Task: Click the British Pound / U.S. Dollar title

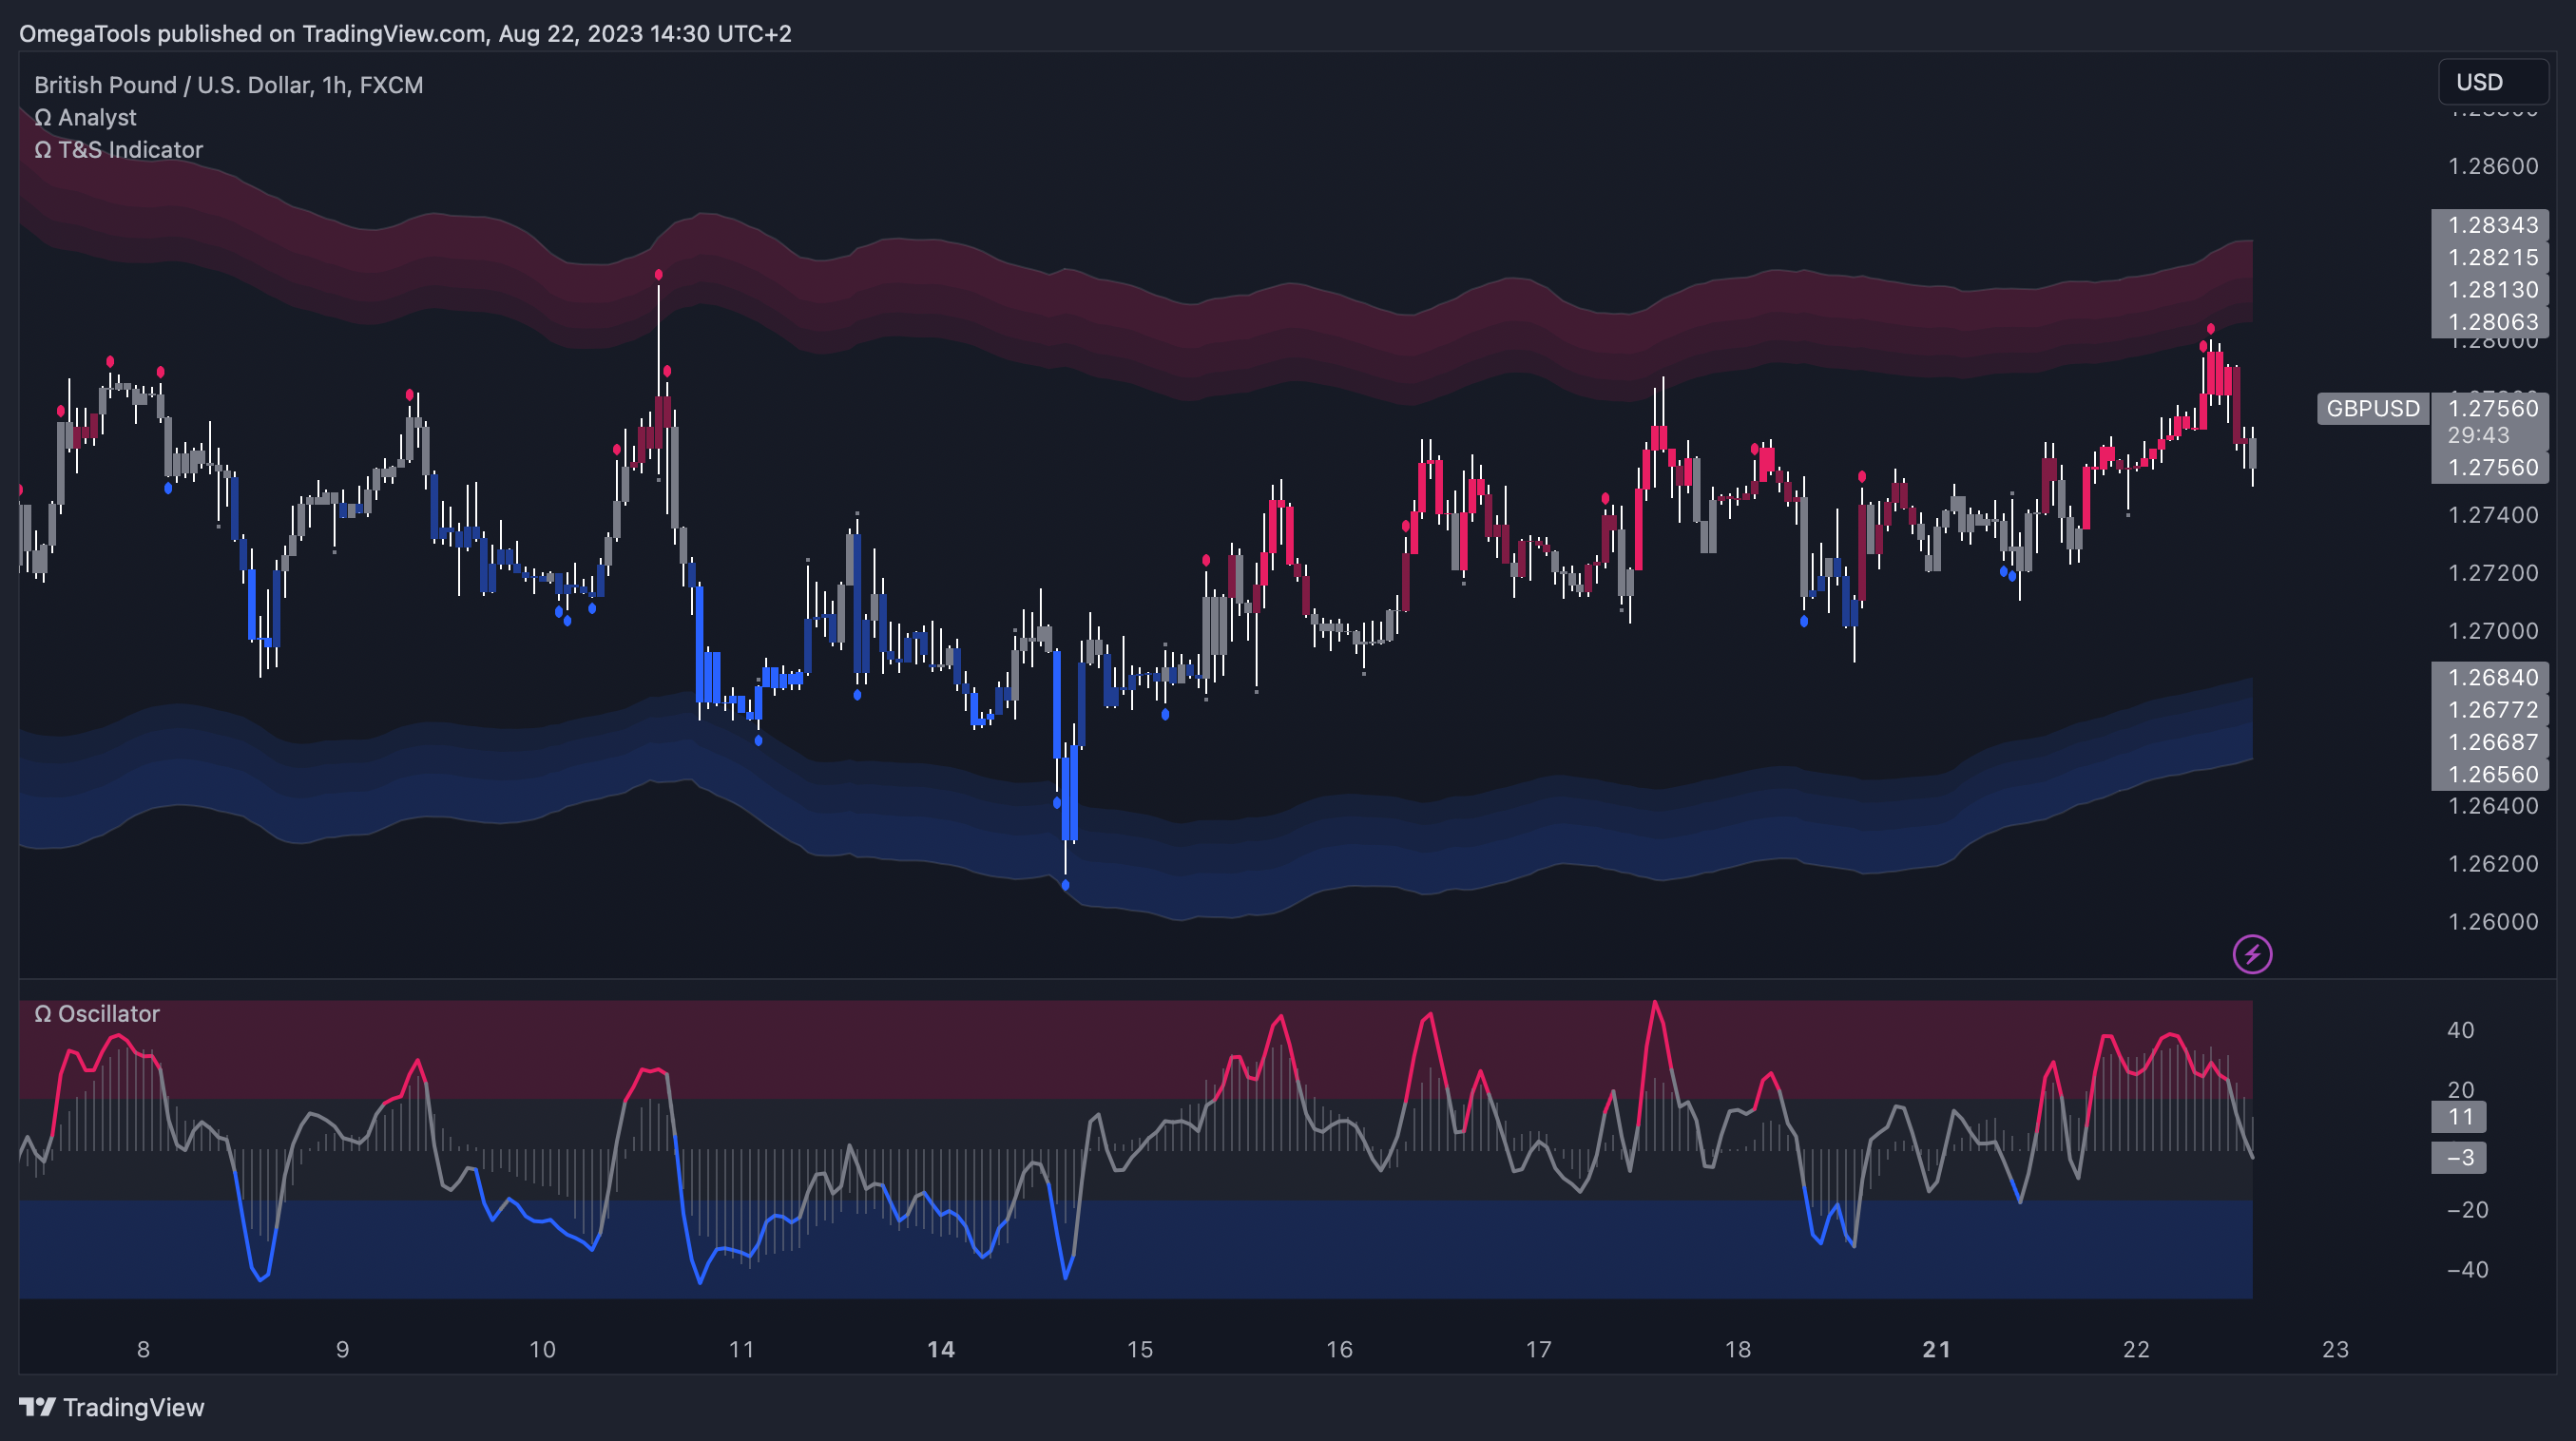Action: (228, 85)
